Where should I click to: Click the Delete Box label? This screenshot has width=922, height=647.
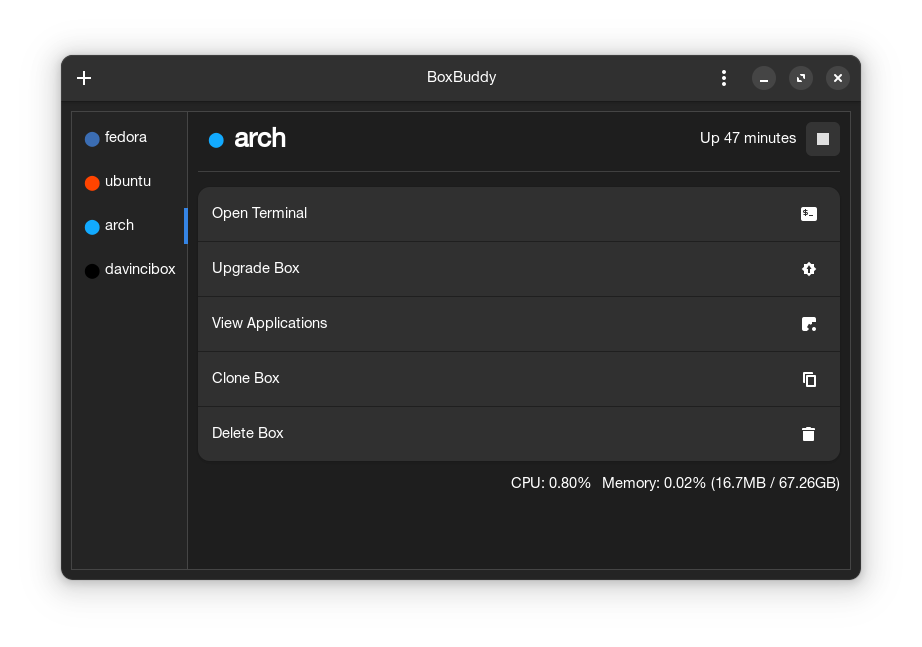tap(247, 433)
